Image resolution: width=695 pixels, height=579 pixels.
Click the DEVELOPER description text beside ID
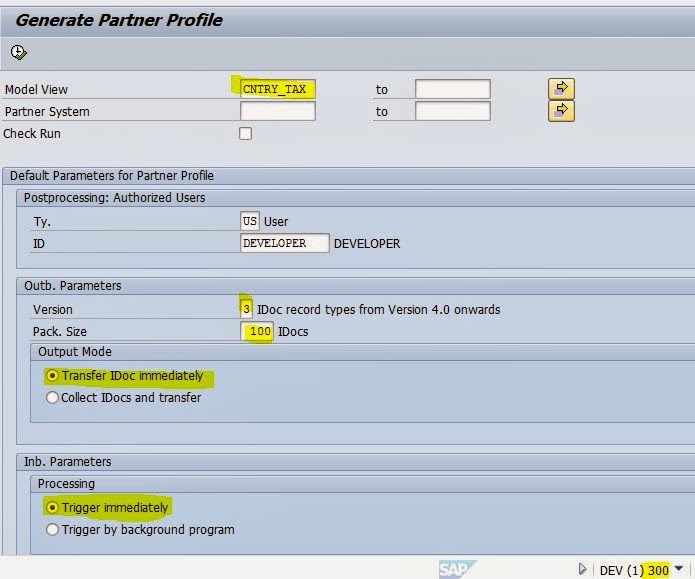point(367,243)
